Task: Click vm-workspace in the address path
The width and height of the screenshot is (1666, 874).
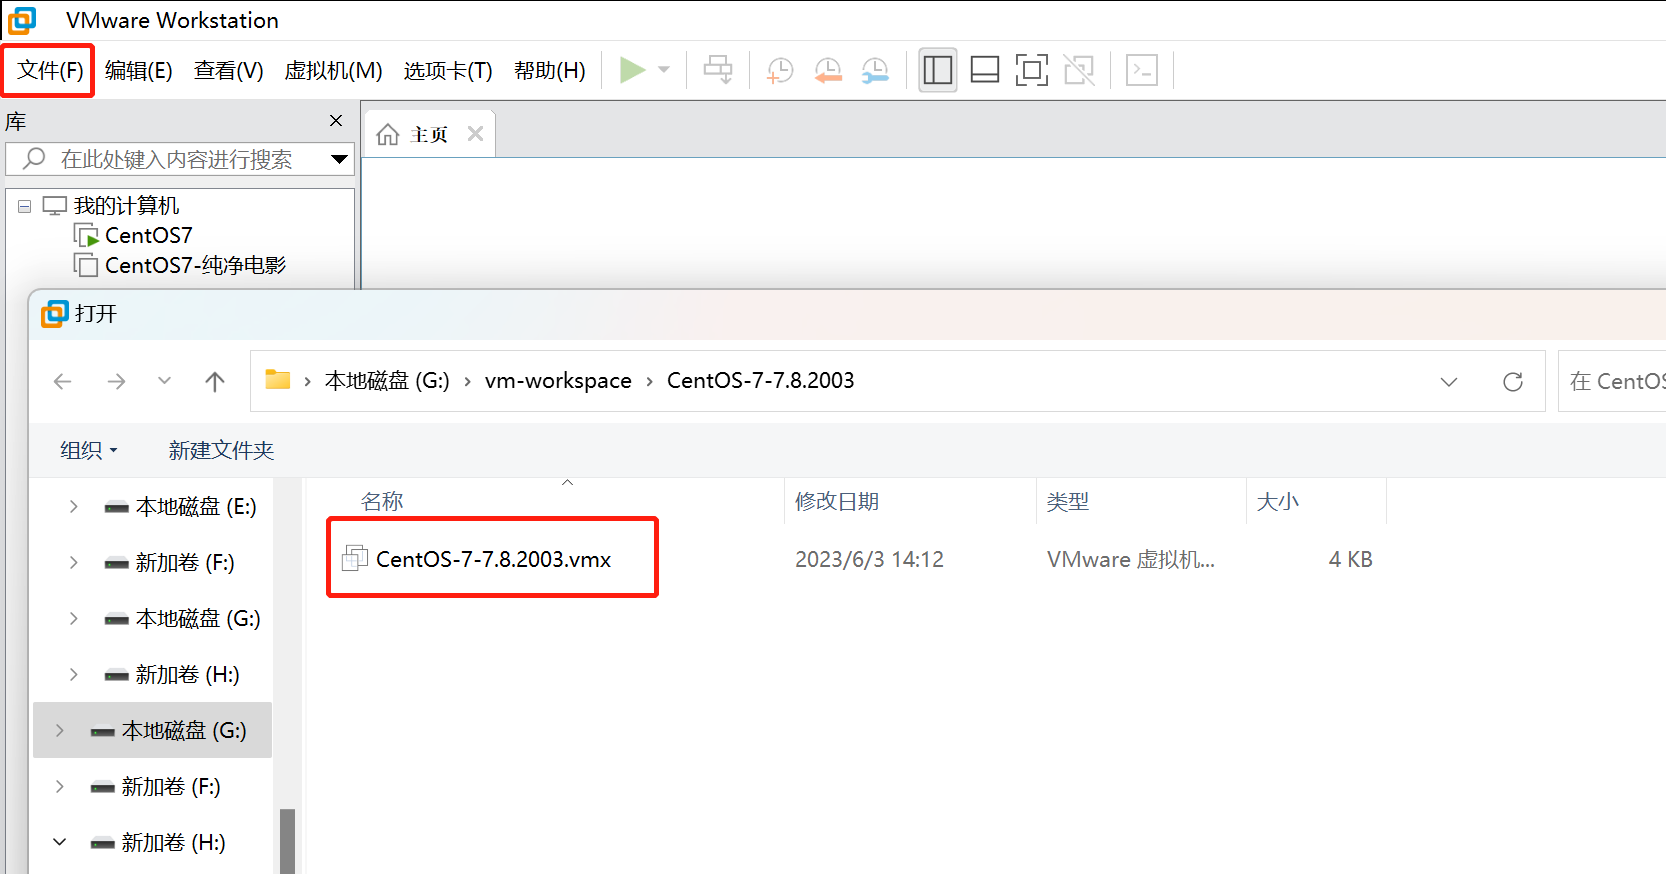Action: pos(558,381)
